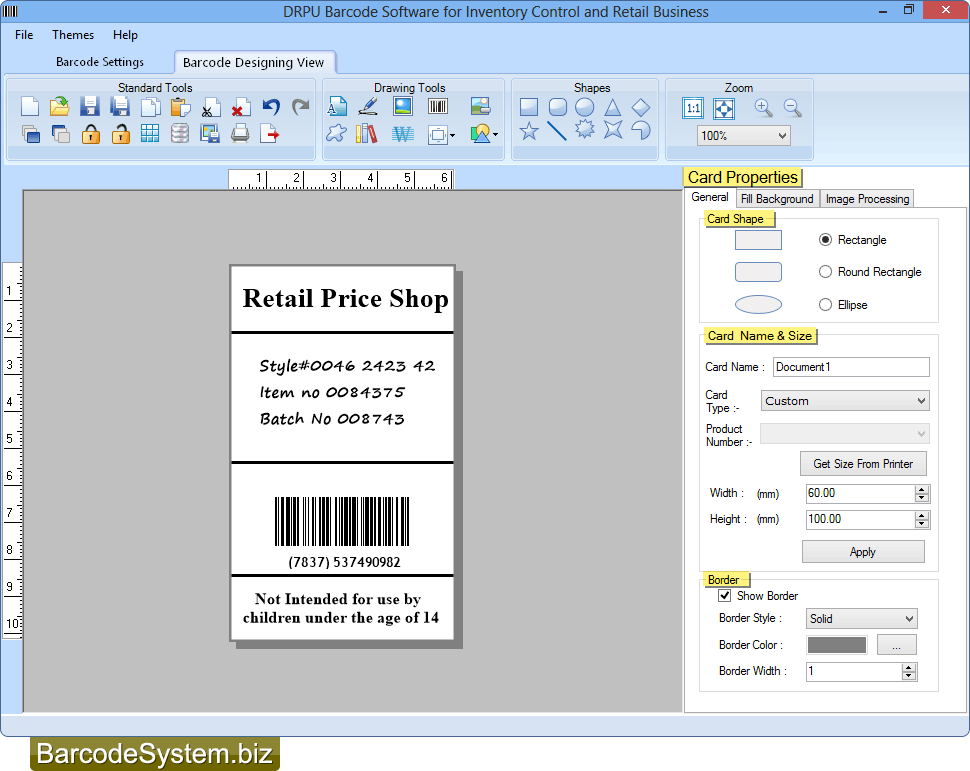
Task: Switch to Fill Background tab
Action: tap(777, 199)
